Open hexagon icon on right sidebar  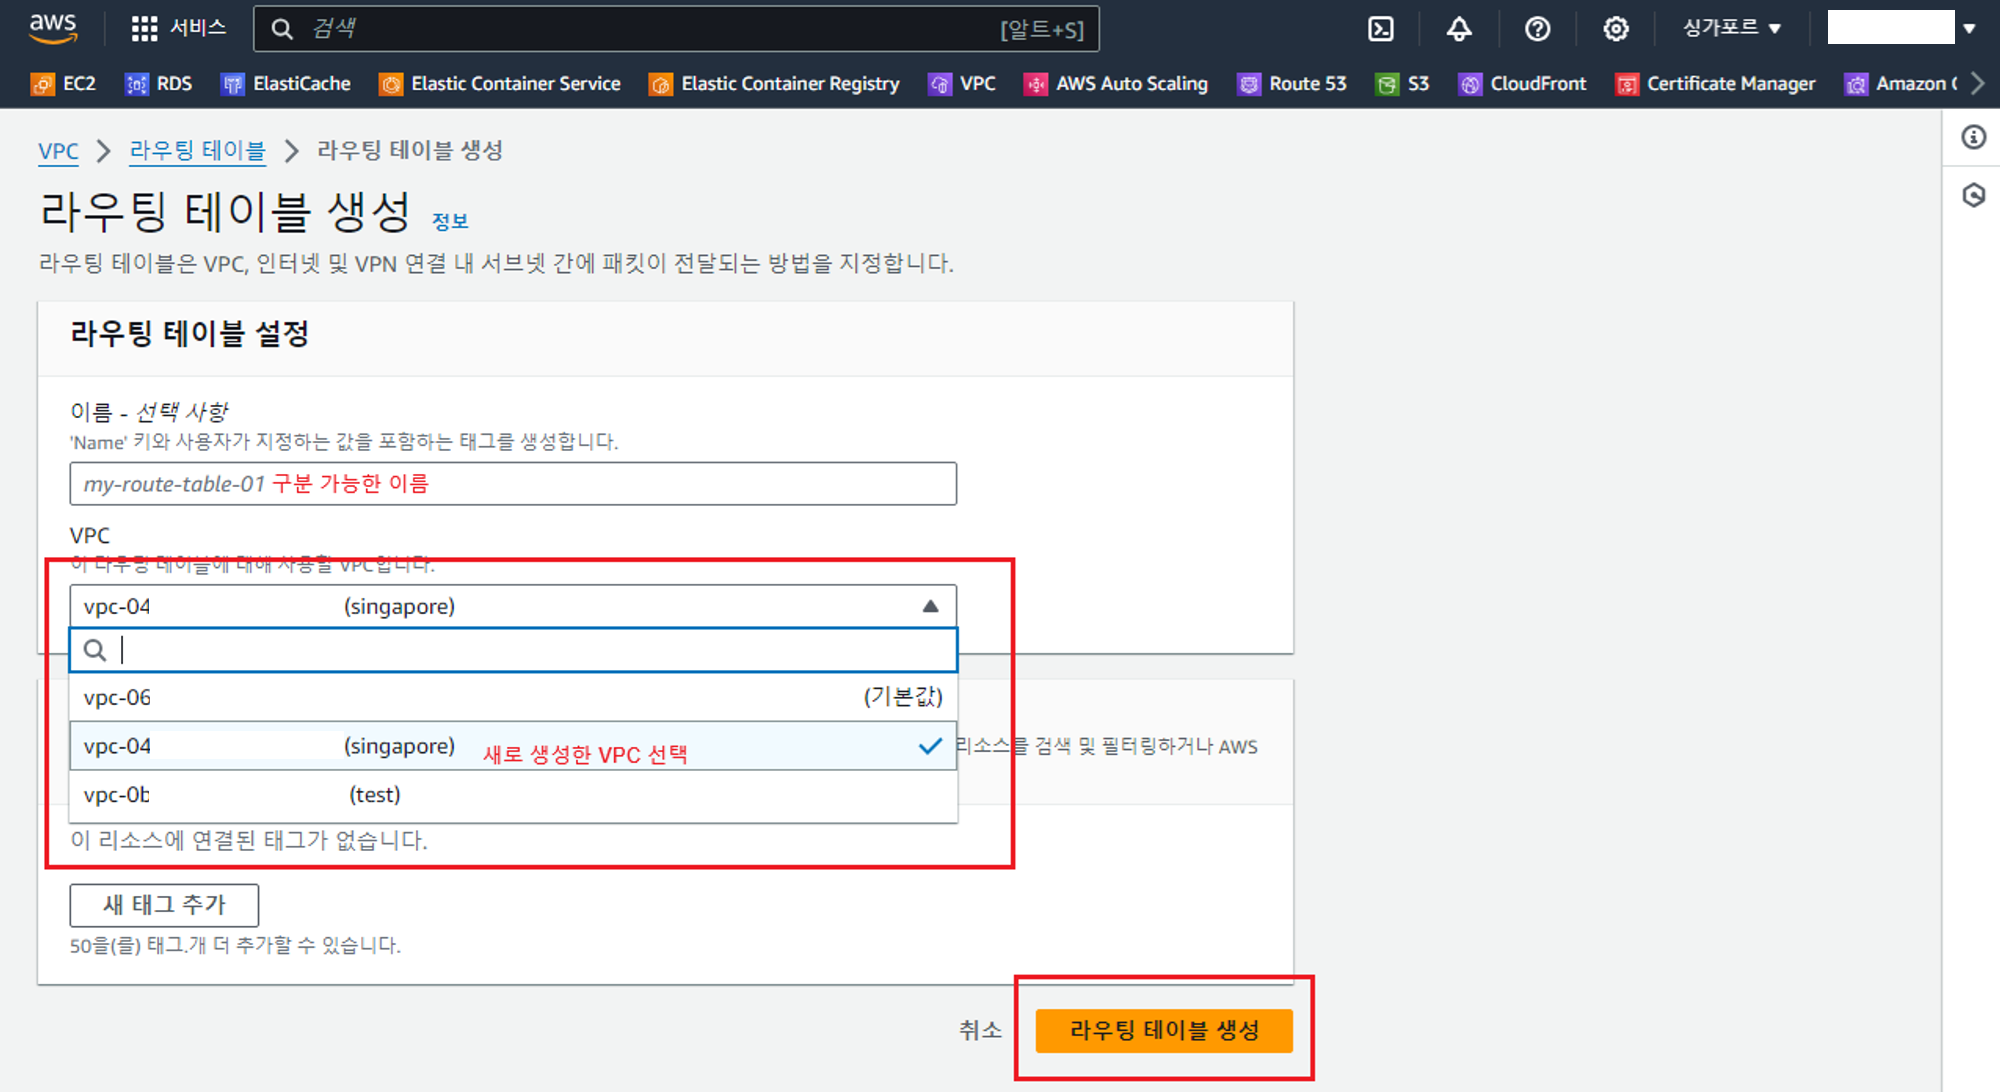click(1973, 195)
